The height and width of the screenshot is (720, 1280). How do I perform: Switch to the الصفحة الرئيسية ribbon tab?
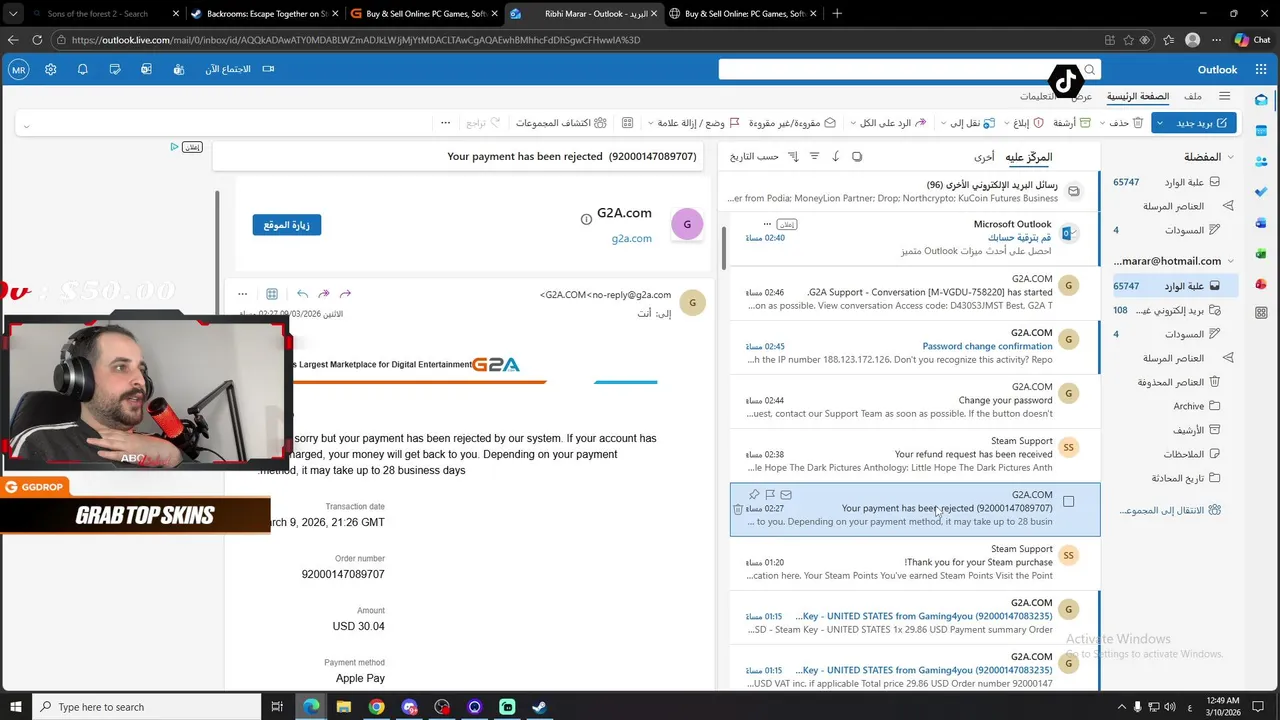(1138, 96)
